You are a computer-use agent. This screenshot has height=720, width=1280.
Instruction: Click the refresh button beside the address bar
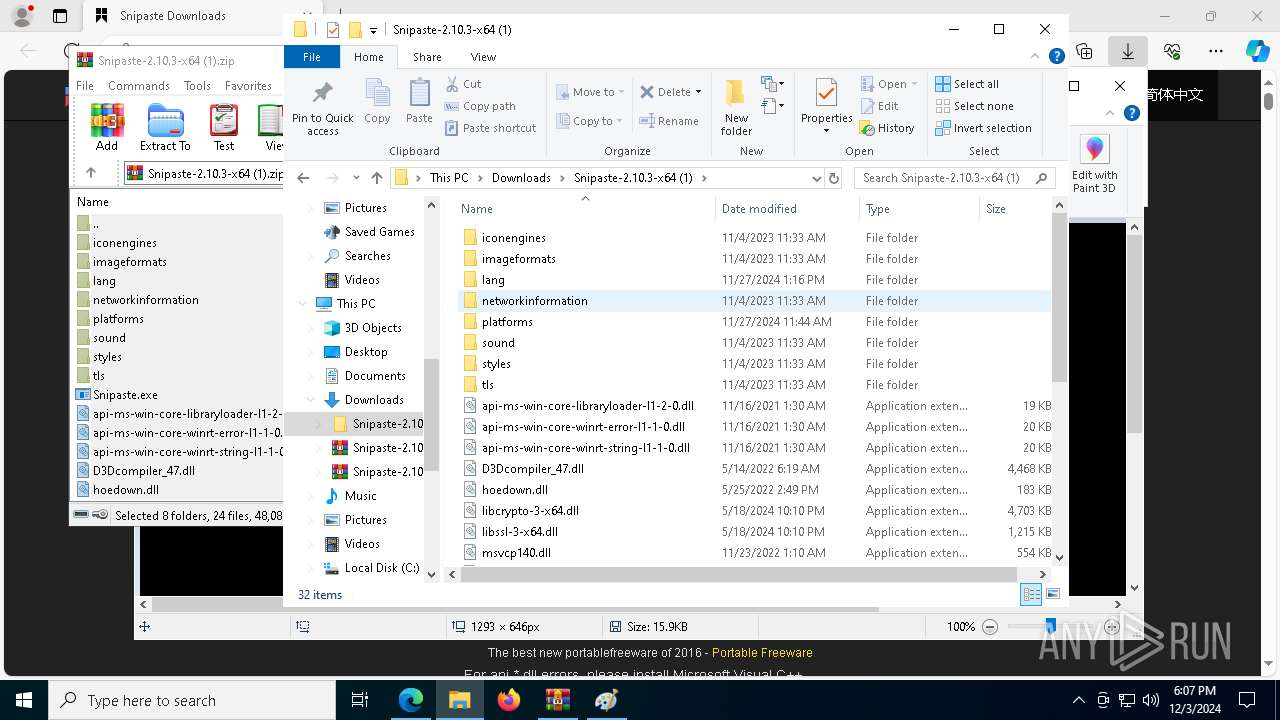[x=834, y=178]
